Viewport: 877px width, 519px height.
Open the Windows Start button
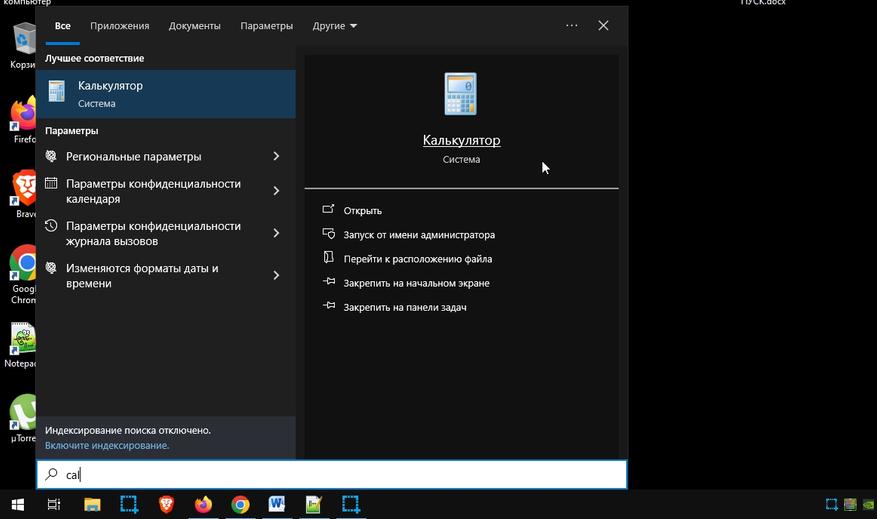click(x=18, y=504)
